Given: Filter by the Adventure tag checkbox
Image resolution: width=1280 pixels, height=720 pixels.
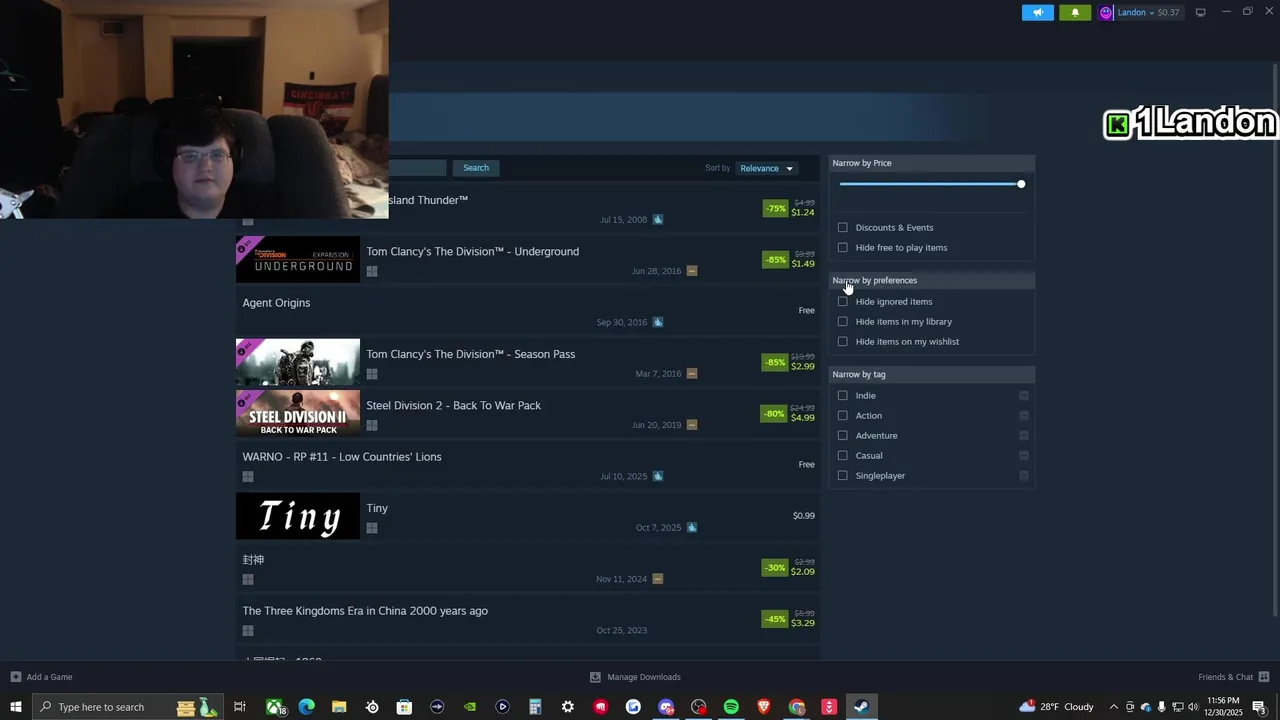Looking at the screenshot, I should (x=842, y=435).
